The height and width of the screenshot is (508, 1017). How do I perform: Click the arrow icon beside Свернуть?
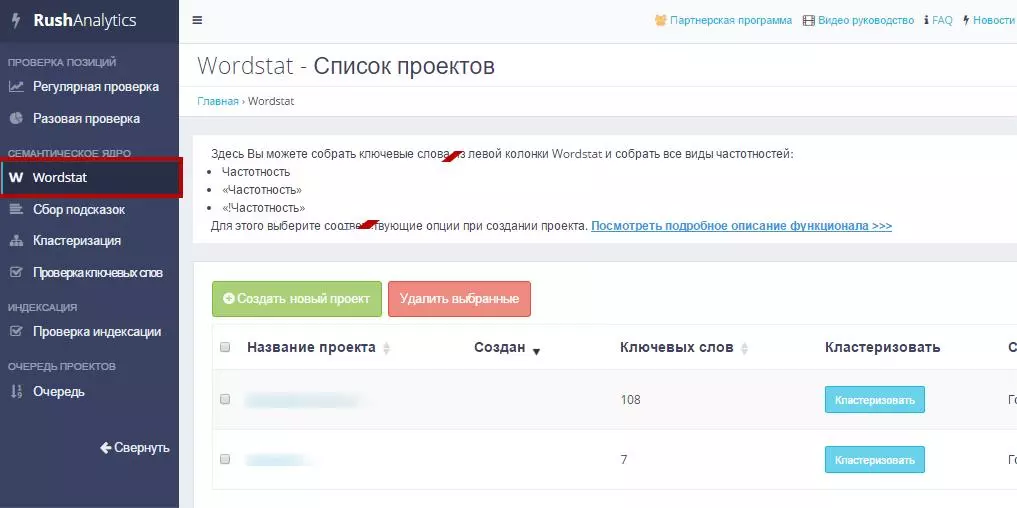coord(106,448)
